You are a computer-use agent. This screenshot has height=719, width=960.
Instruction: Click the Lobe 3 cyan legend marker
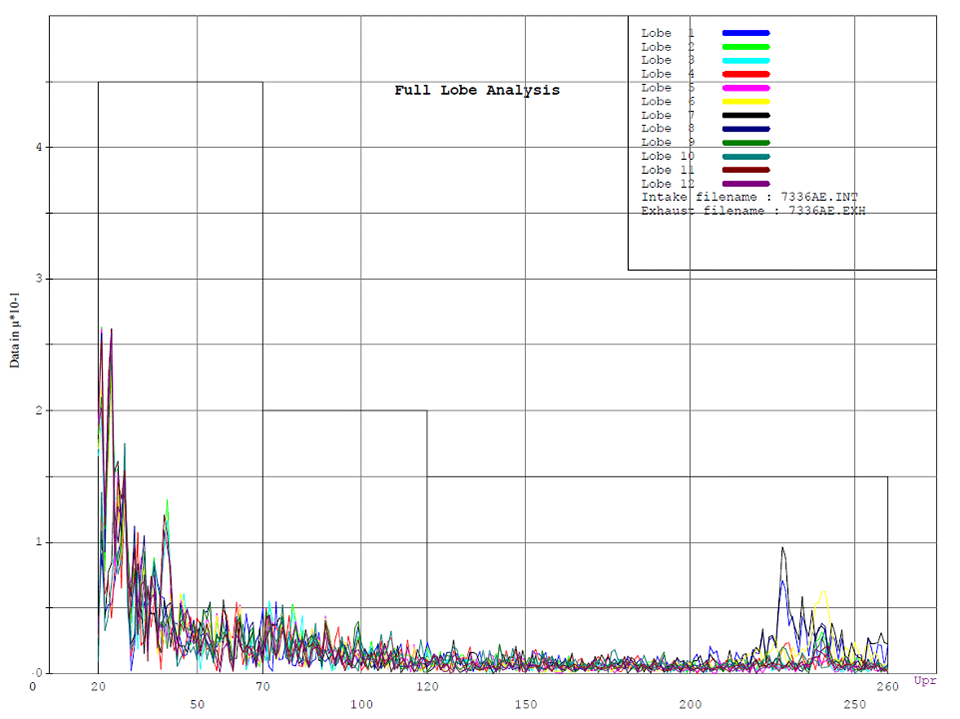coord(745,60)
